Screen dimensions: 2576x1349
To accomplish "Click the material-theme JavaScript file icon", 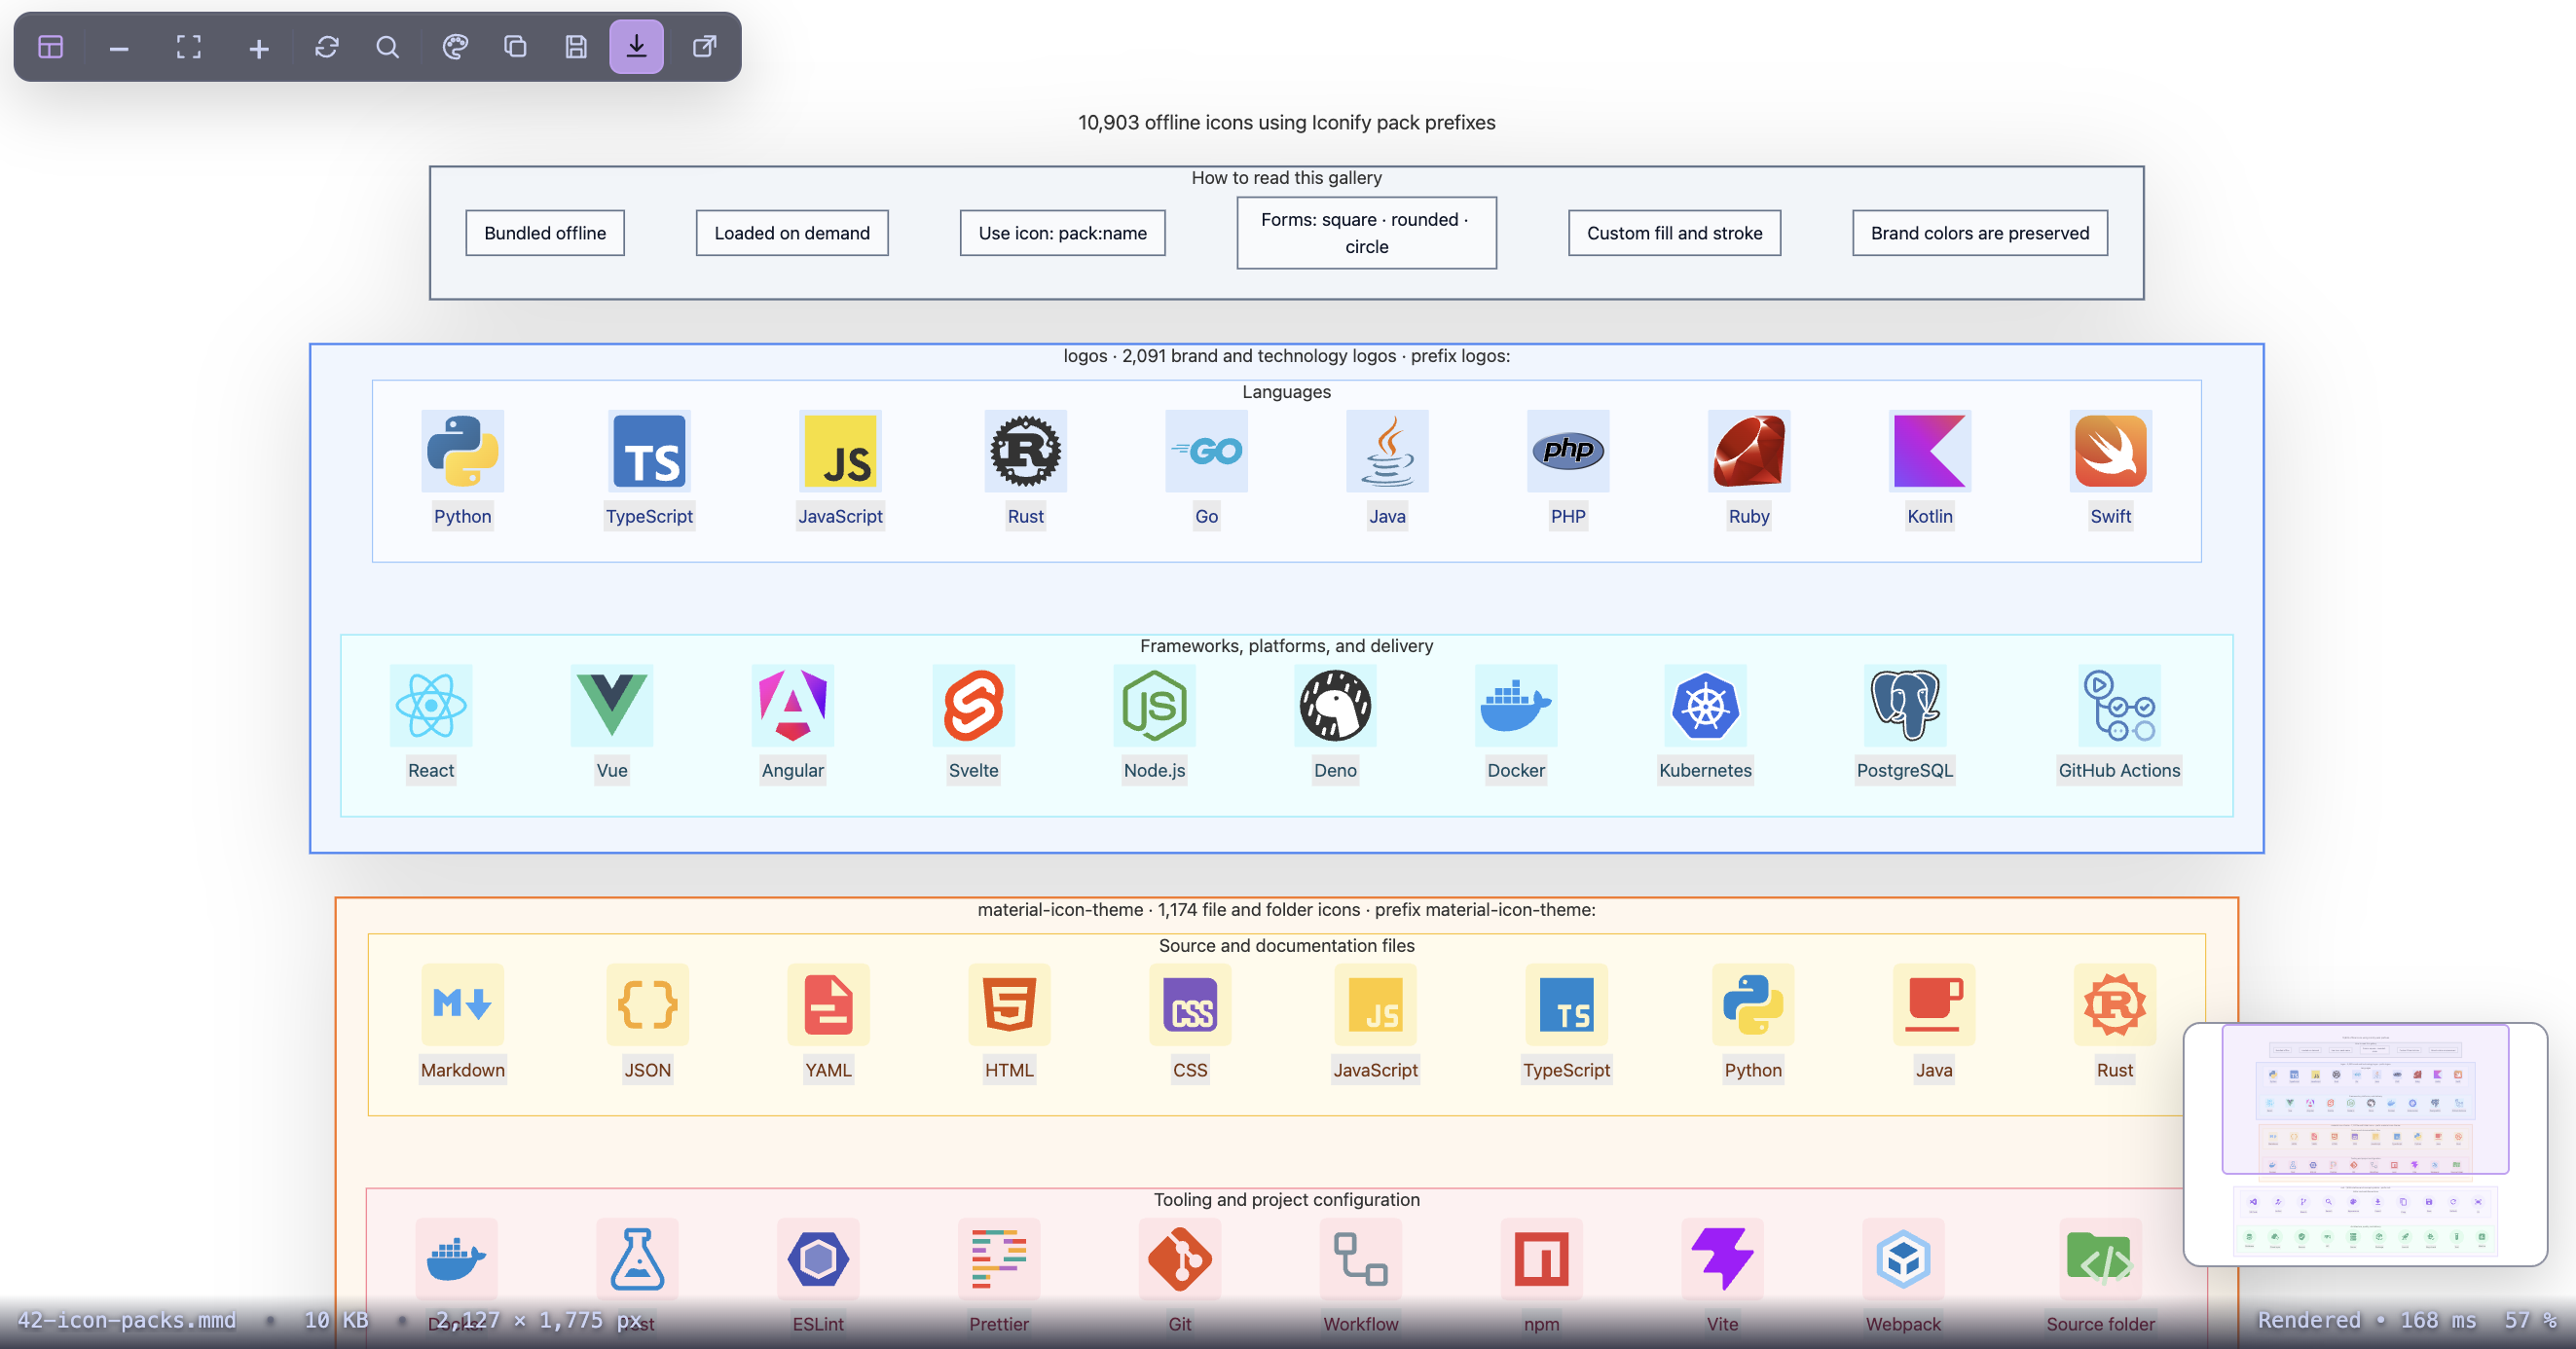I will tap(1376, 1004).
